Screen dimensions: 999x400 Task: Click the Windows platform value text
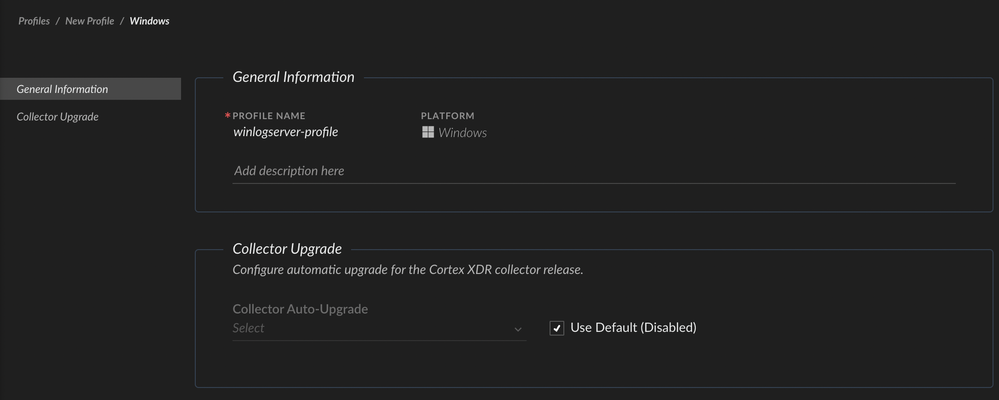[463, 132]
